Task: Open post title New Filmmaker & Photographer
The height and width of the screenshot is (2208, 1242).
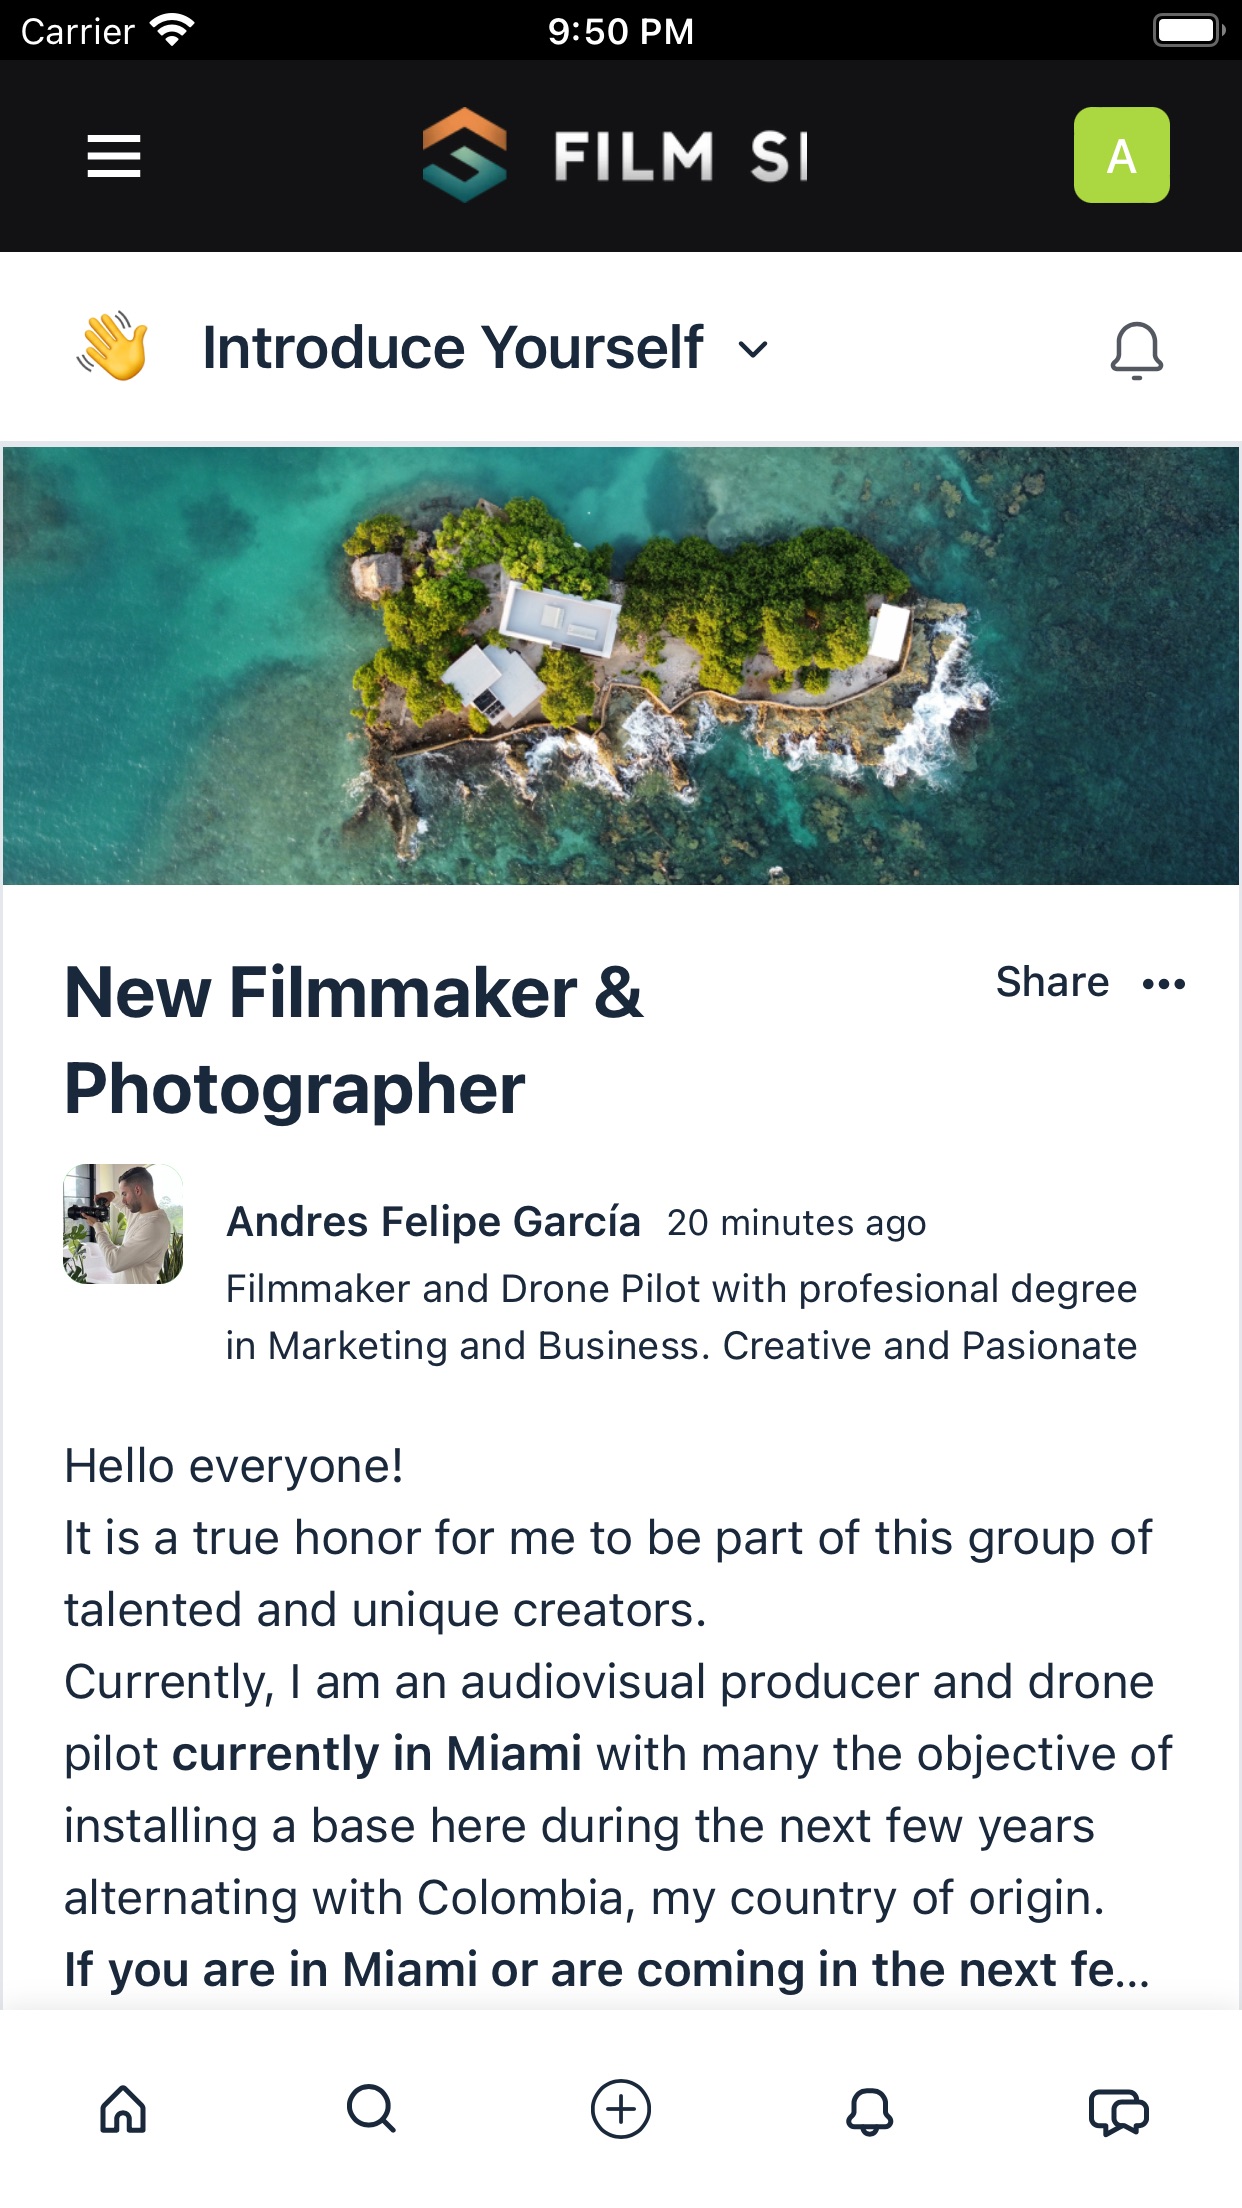Action: coord(354,1040)
